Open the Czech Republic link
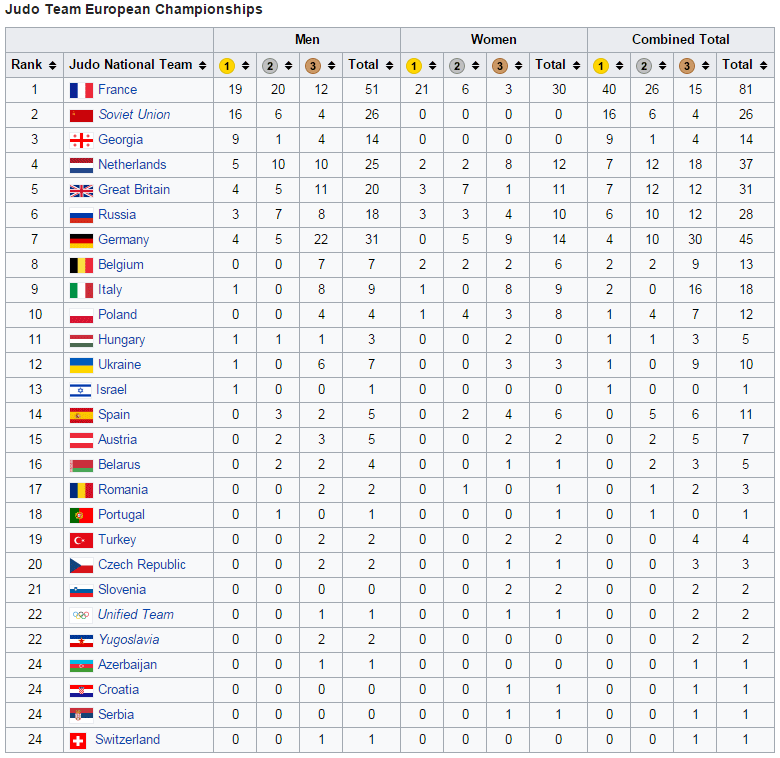Viewport: 780px width, 758px height. click(142, 565)
